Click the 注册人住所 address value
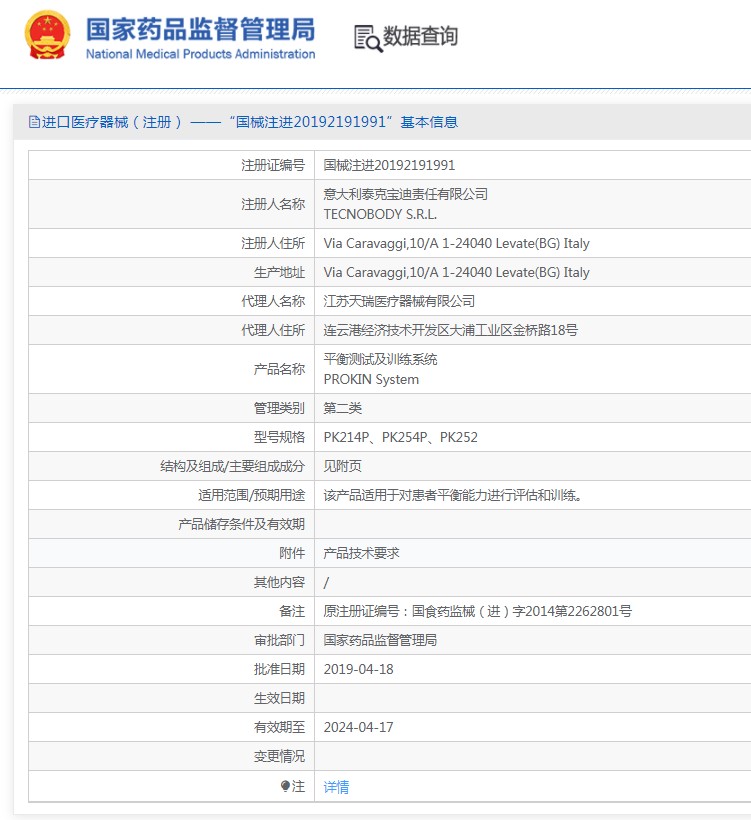Screen dimensions: 751x820 [457, 243]
